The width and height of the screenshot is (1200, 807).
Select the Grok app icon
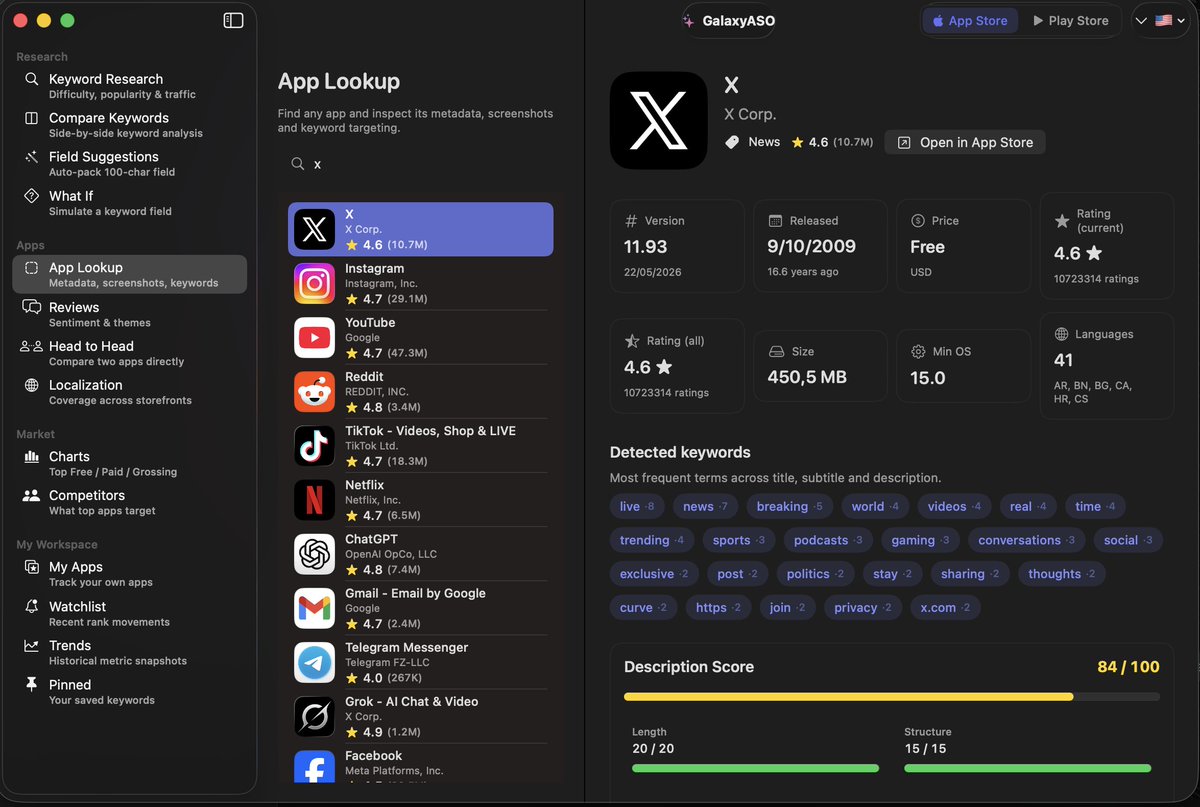click(314, 716)
